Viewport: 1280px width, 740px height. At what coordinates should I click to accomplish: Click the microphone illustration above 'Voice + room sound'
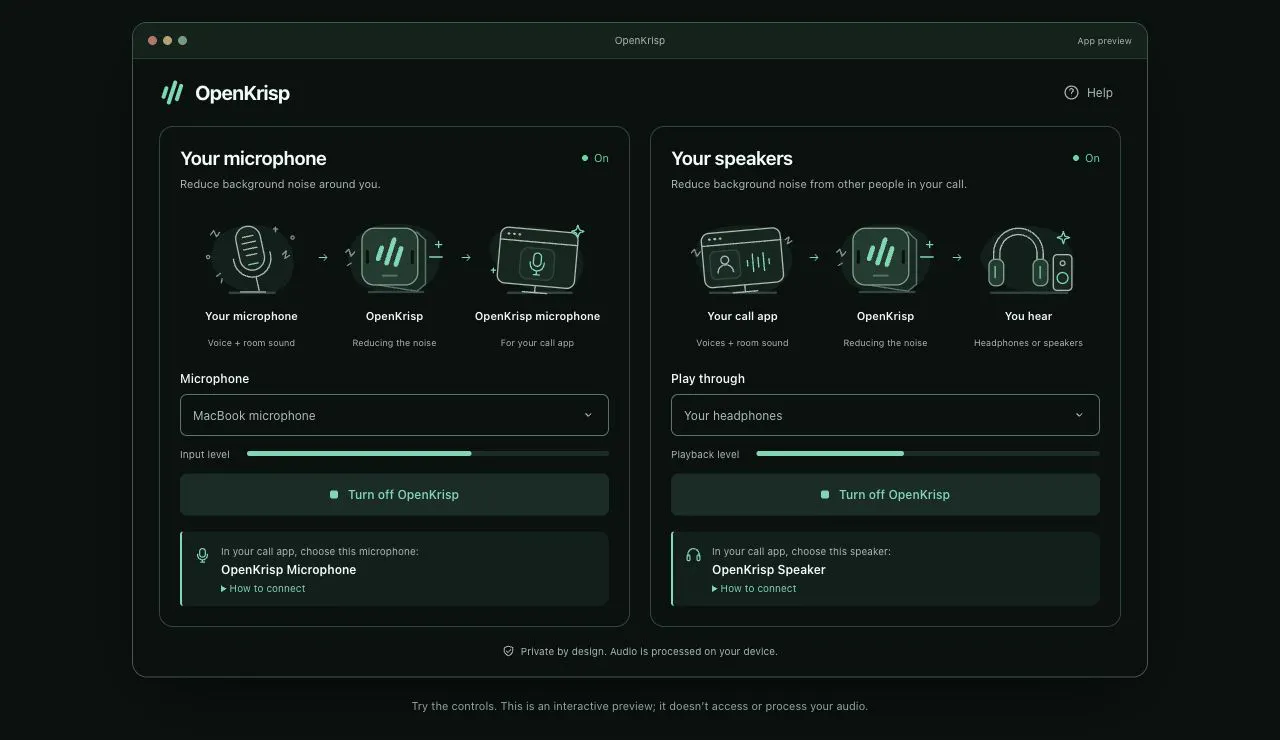coord(251,259)
